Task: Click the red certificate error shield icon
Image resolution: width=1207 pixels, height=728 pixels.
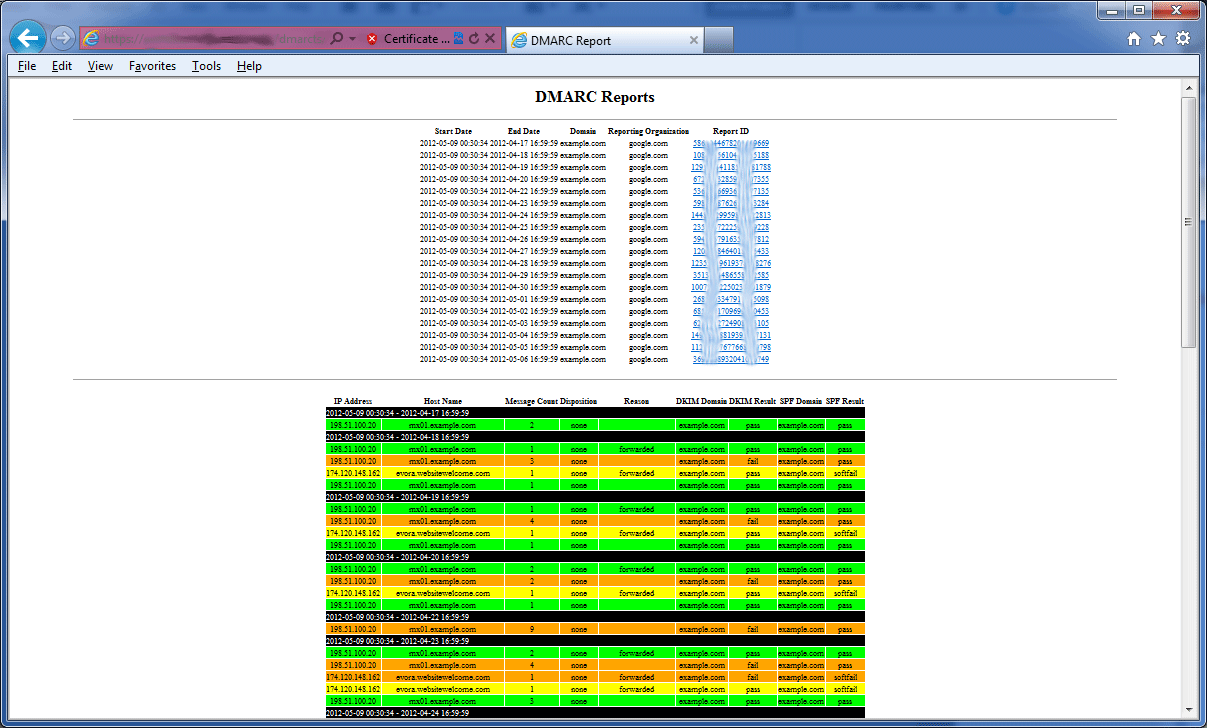Action: point(372,39)
